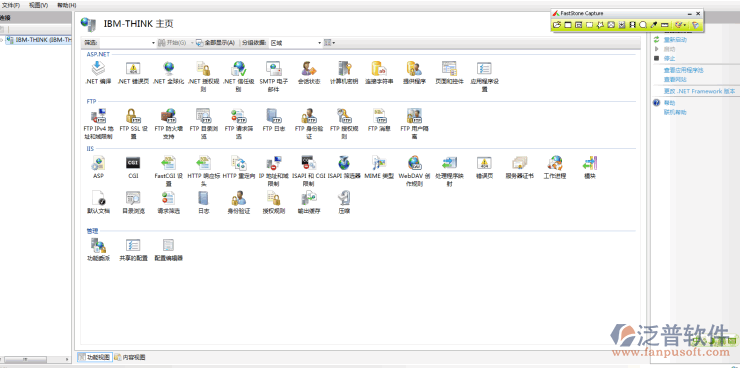Open the SMTP 电子邮件 icon
Viewport: 740px width, 368px height.
[274, 76]
